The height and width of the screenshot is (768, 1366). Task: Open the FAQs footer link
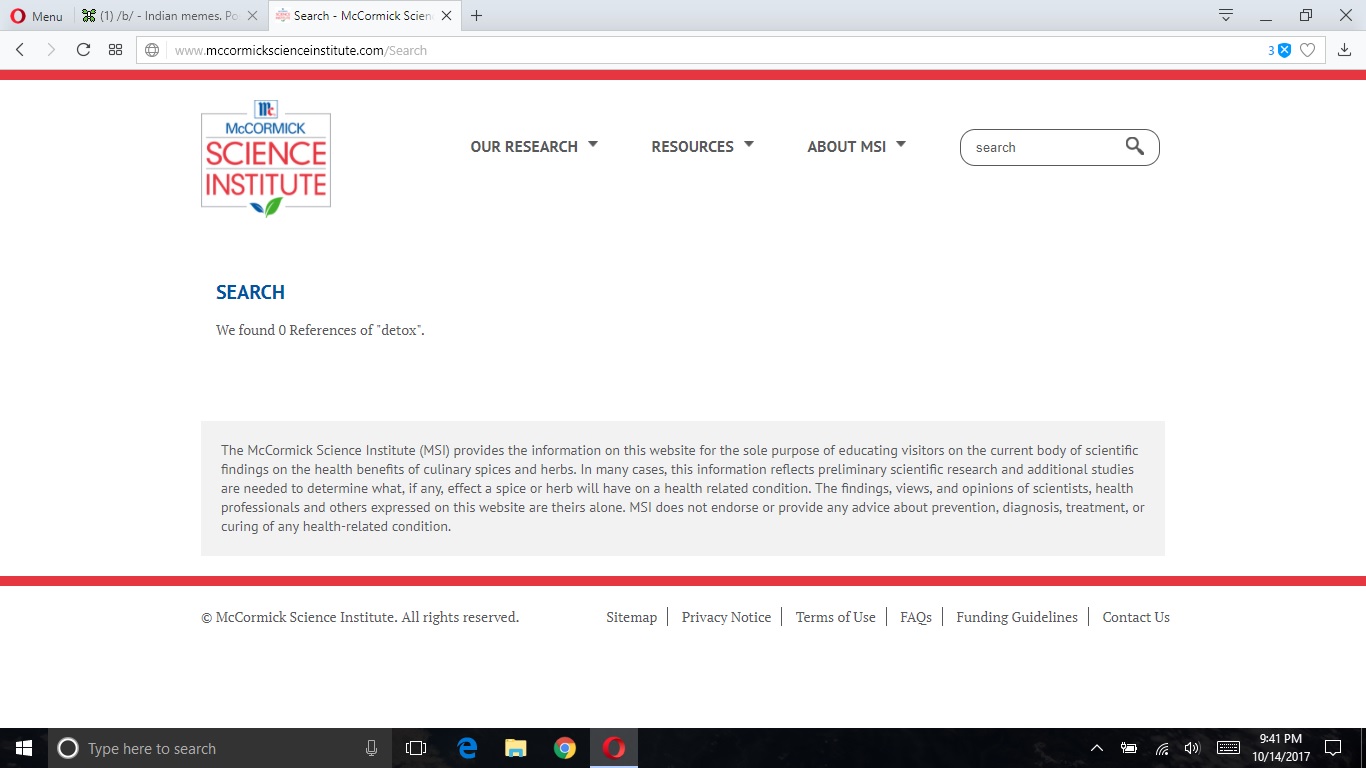tap(916, 617)
